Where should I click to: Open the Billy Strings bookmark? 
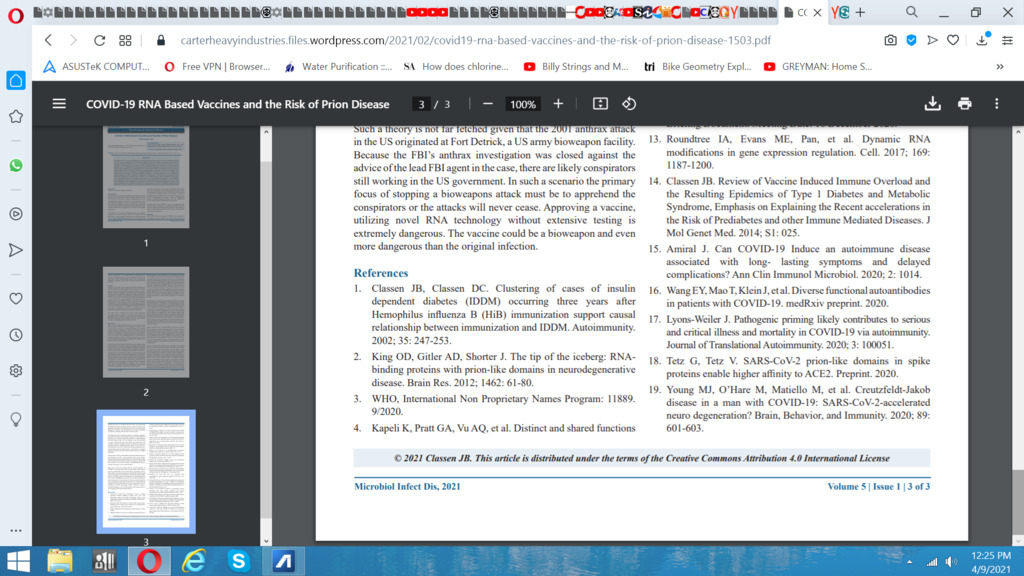[x=576, y=67]
